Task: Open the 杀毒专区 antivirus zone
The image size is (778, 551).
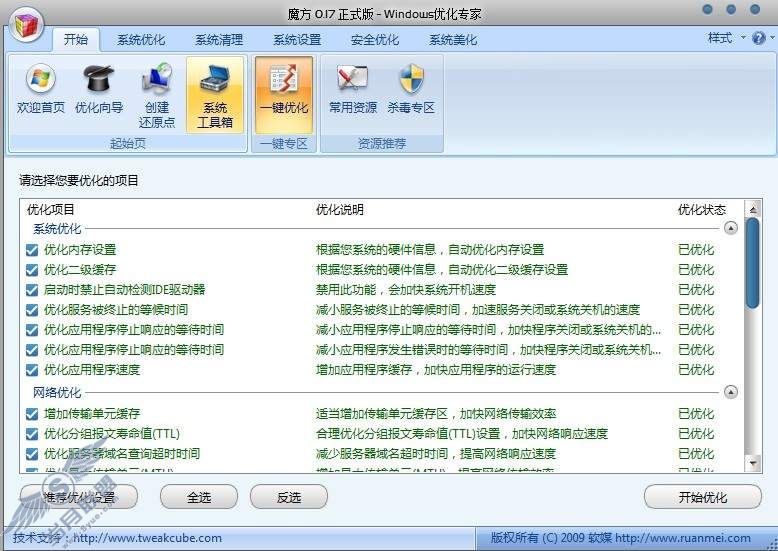Action: click(411, 89)
